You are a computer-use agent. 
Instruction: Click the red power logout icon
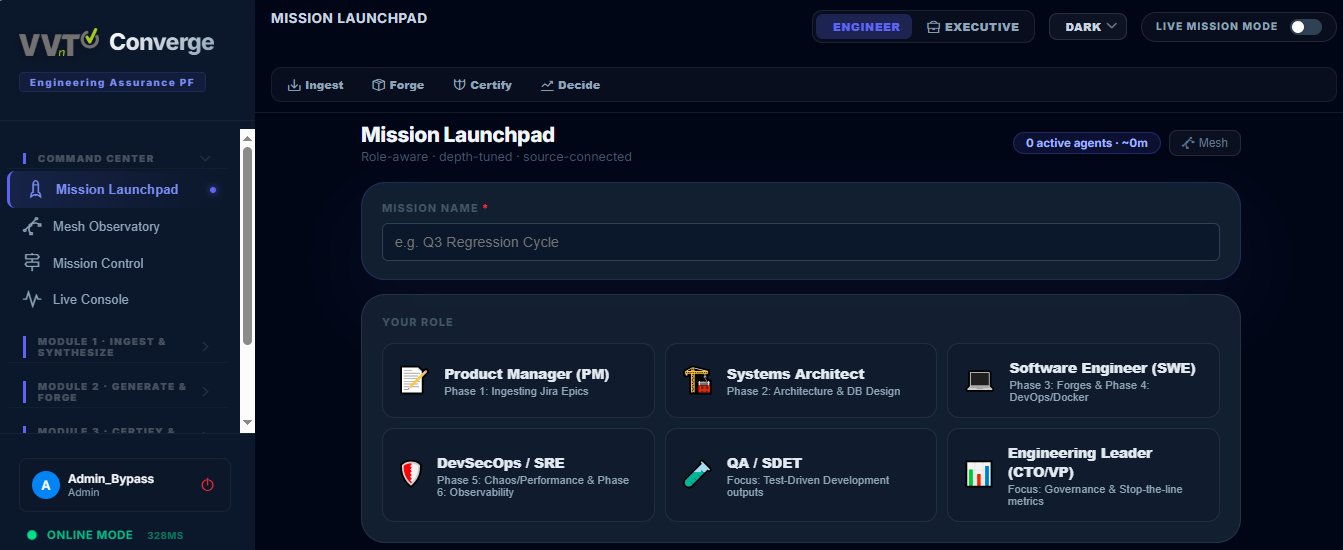coord(208,485)
